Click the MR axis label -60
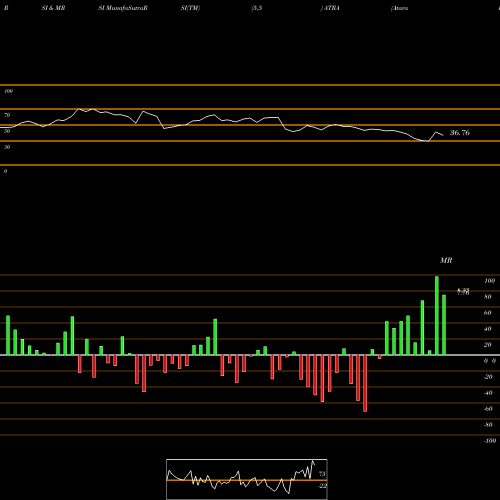 tap(488, 409)
